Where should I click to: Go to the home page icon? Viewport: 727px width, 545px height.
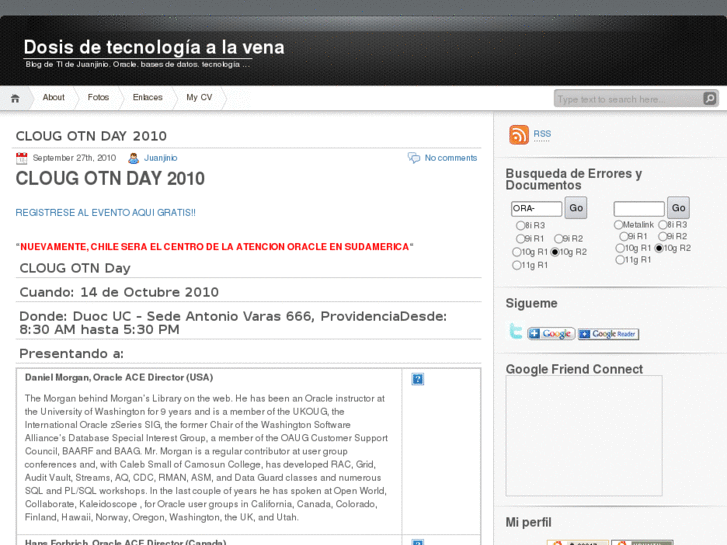(x=15, y=98)
